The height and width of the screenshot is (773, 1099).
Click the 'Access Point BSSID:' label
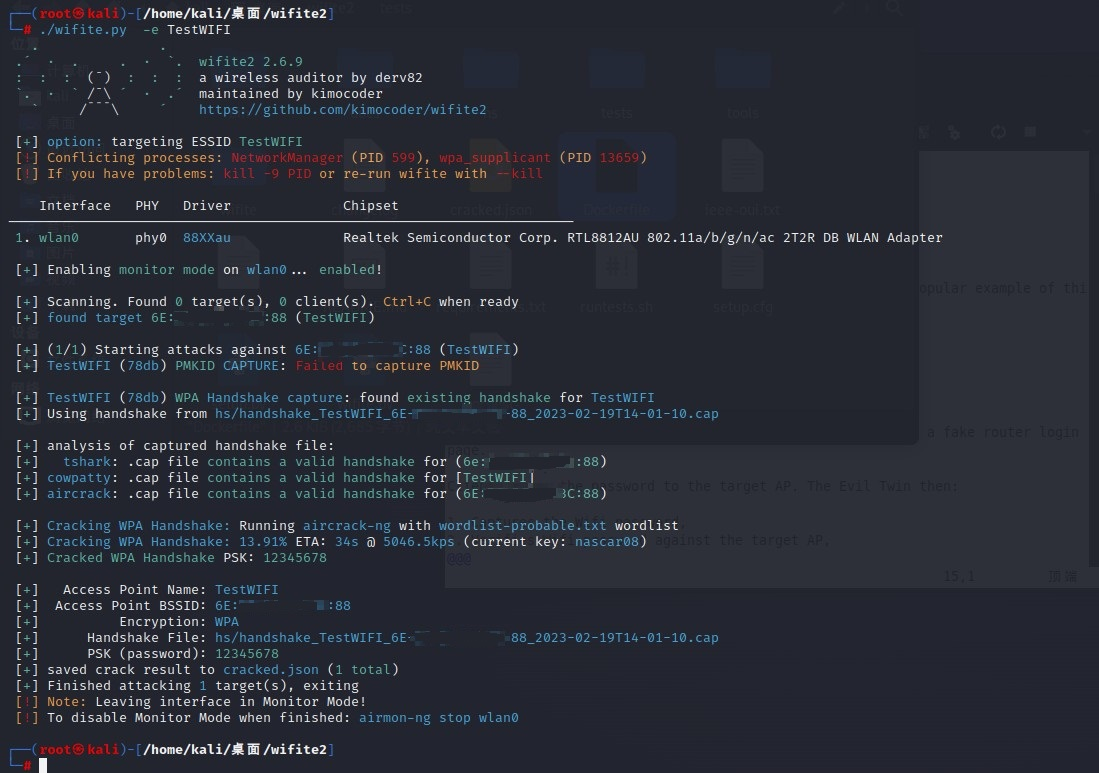(x=131, y=606)
